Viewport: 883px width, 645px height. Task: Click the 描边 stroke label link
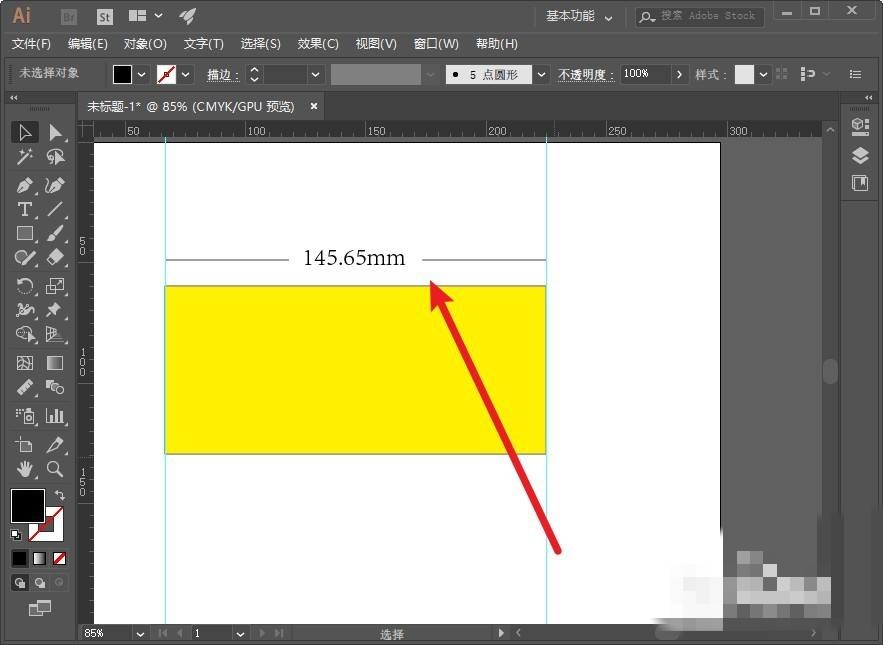(x=223, y=75)
